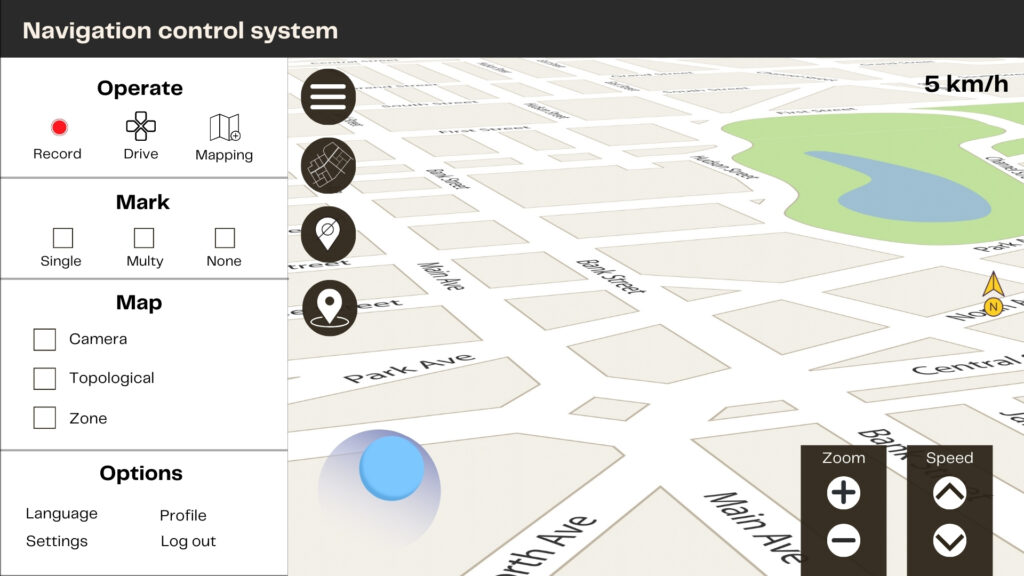Open the Settings option

[57, 541]
